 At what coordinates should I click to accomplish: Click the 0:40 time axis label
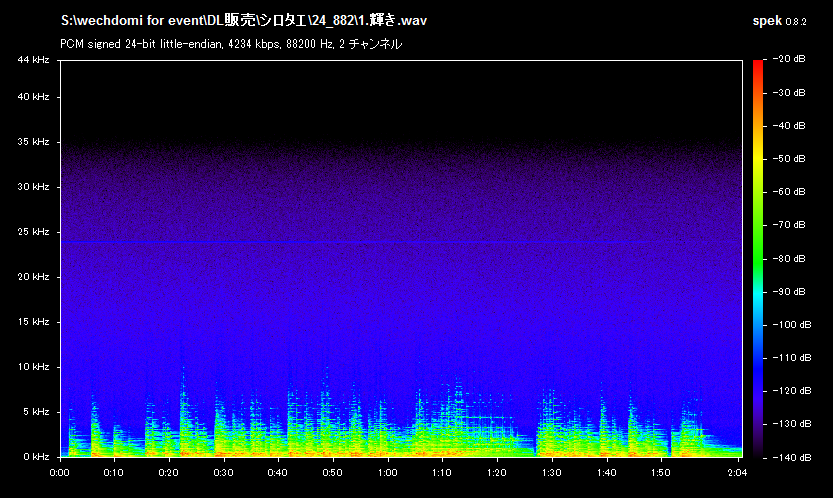click(x=278, y=473)
